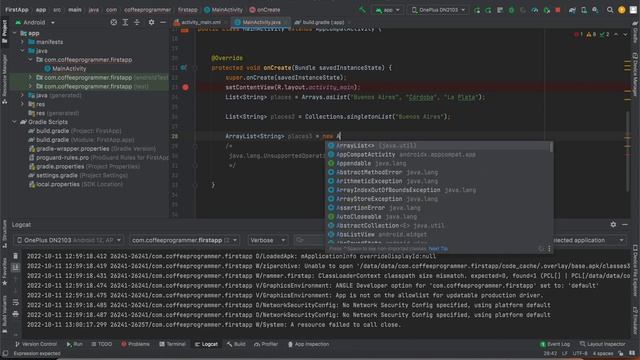Image resolution: width=640 pixels, height=360 pixels.
Task: Open the OnePlus DN2103 device selector in toolbar
Action: (x=438, y=10)
